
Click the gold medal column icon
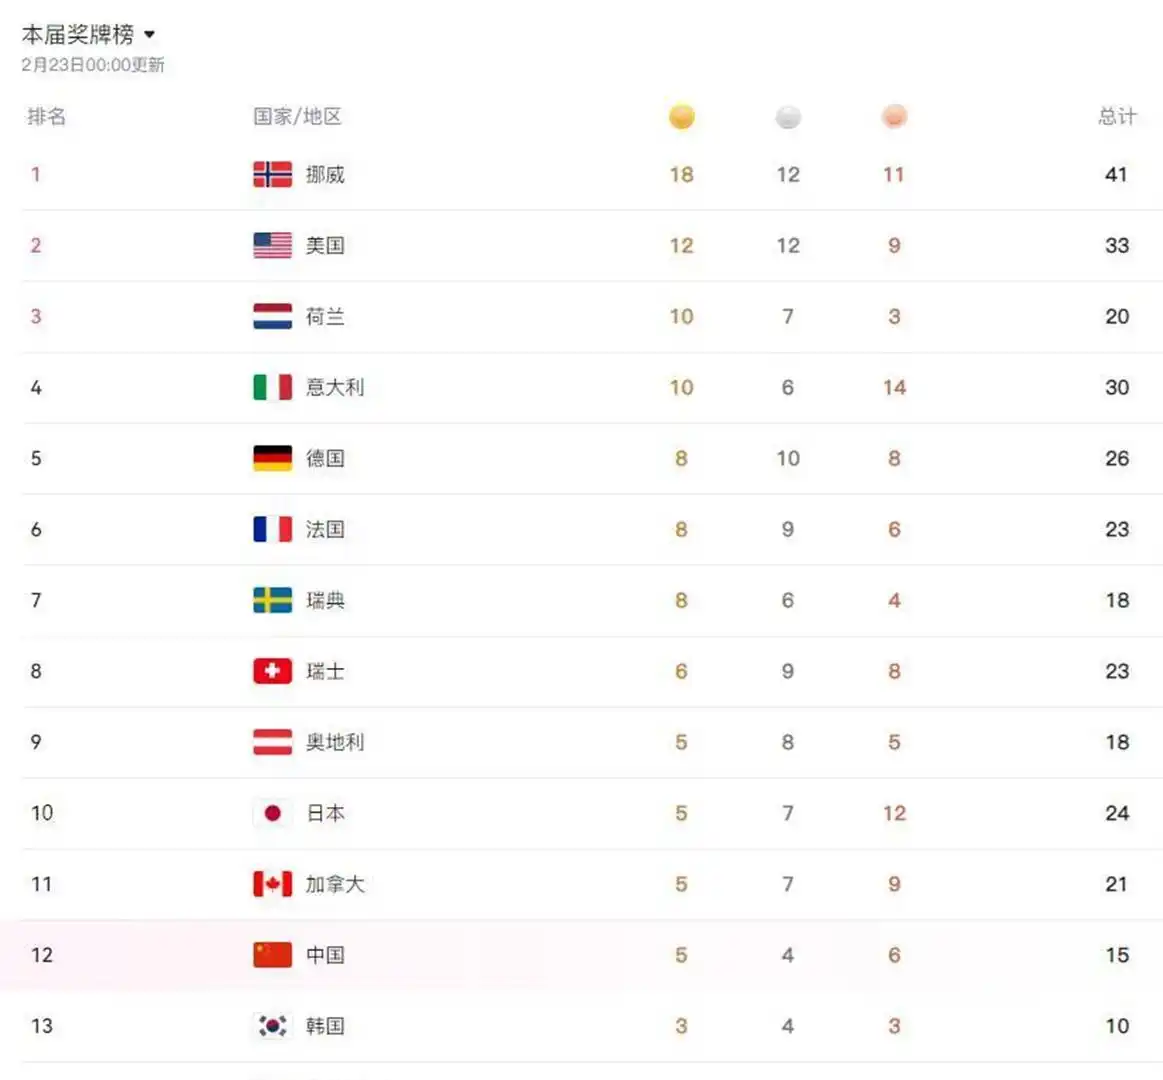pos(681,117)
